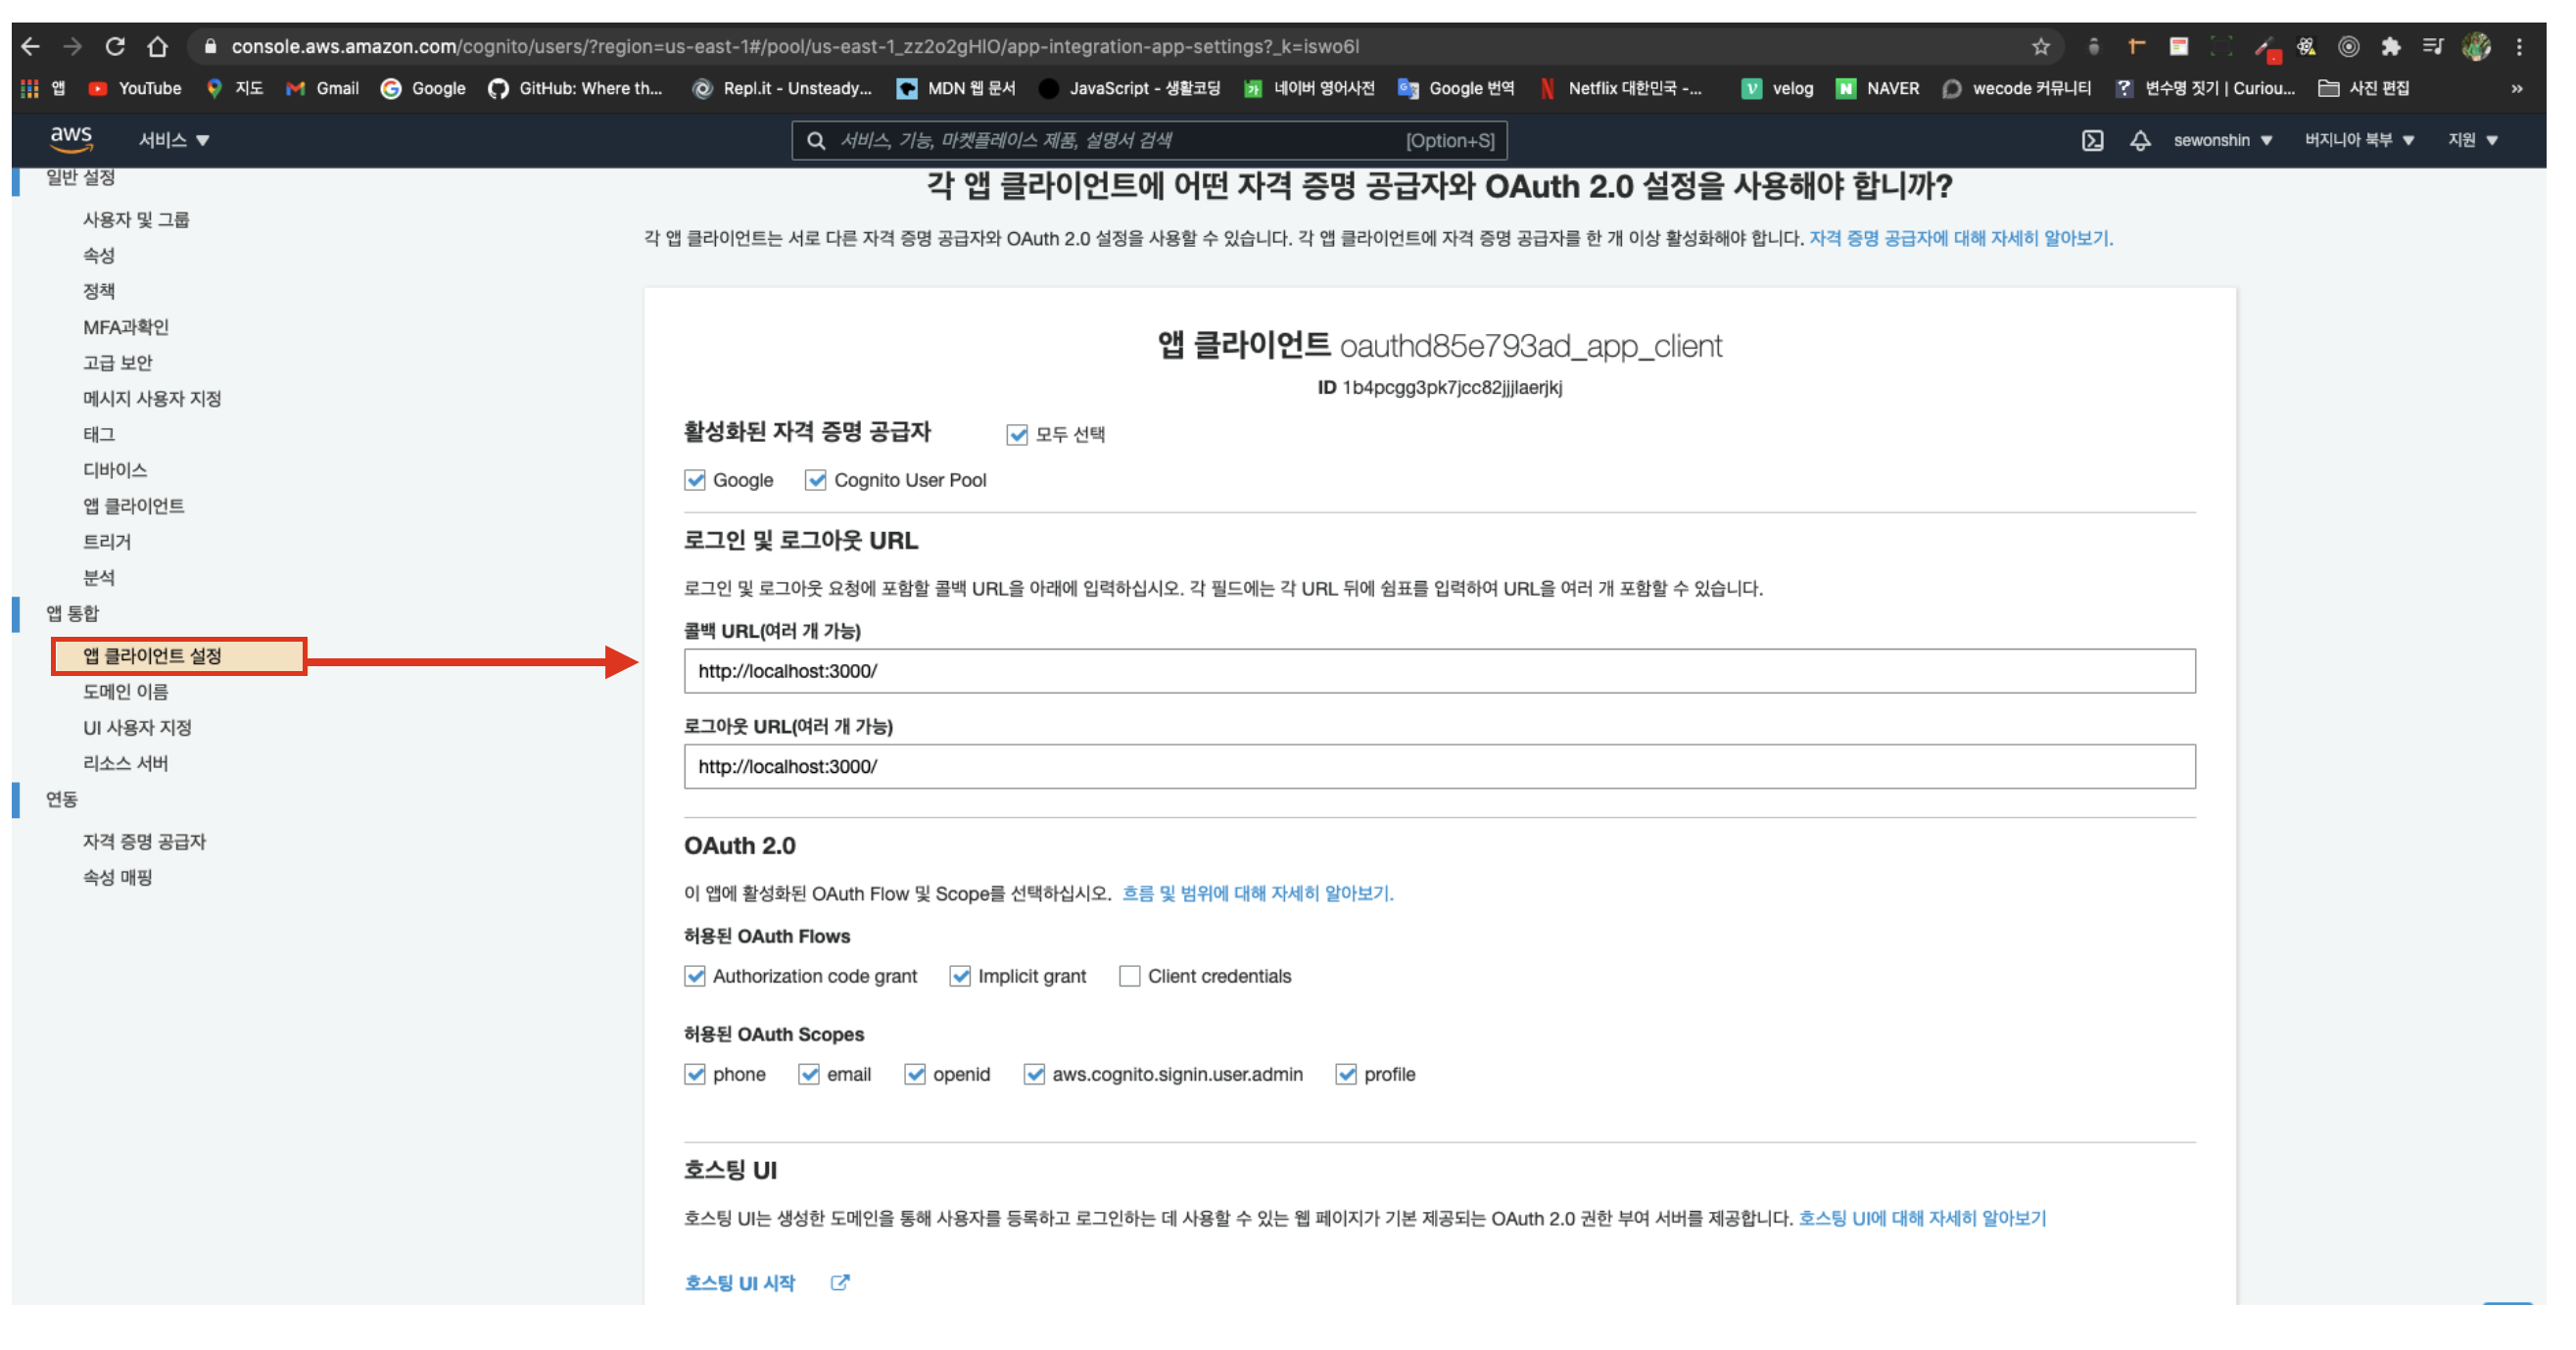Screen dimensions: 2576x1350
Task: Click the Chrome profile avatar
Action: click(2476, 46)
